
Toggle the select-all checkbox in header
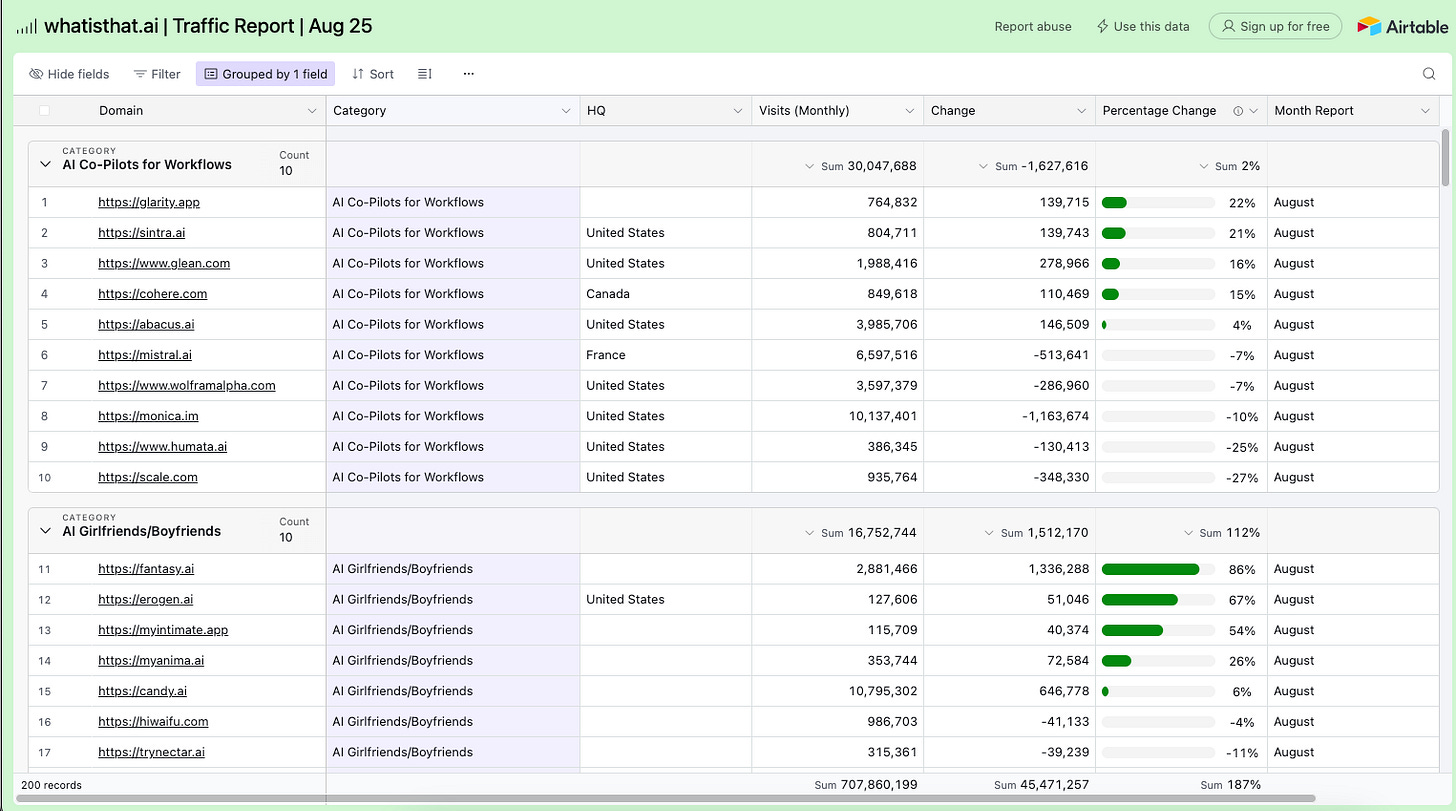44,111
